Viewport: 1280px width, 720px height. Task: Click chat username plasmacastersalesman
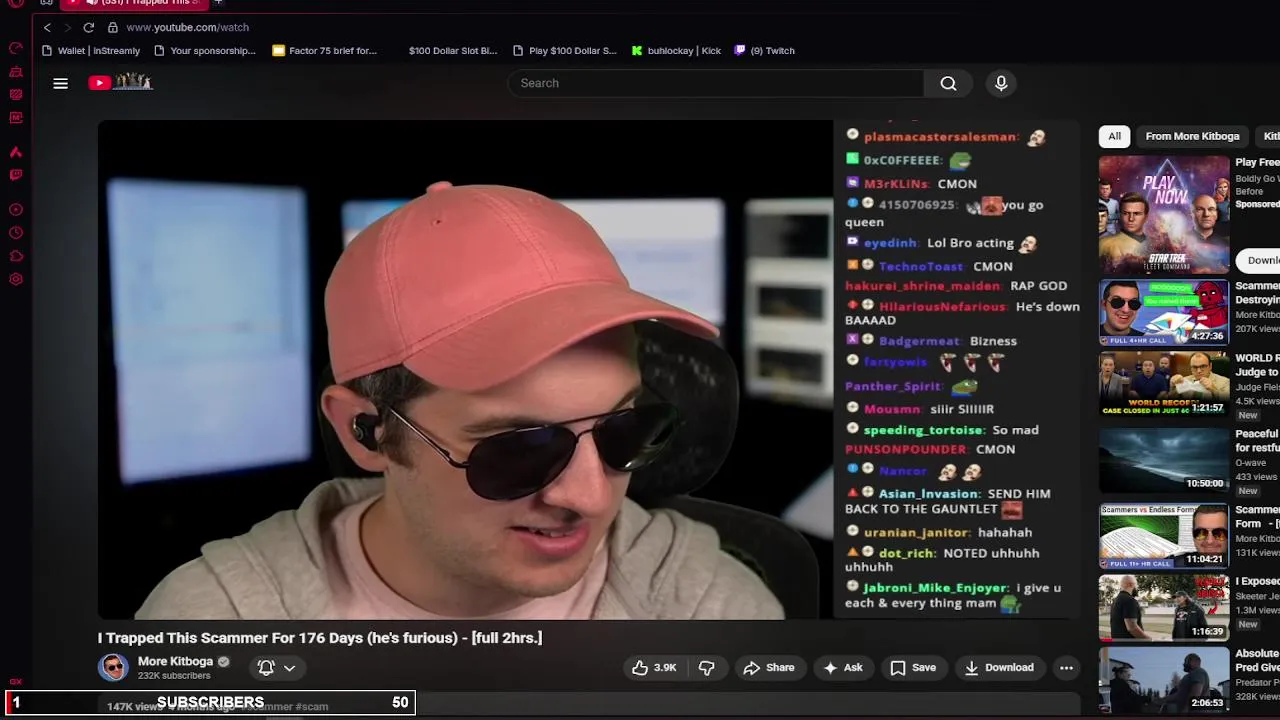[940, 136]
